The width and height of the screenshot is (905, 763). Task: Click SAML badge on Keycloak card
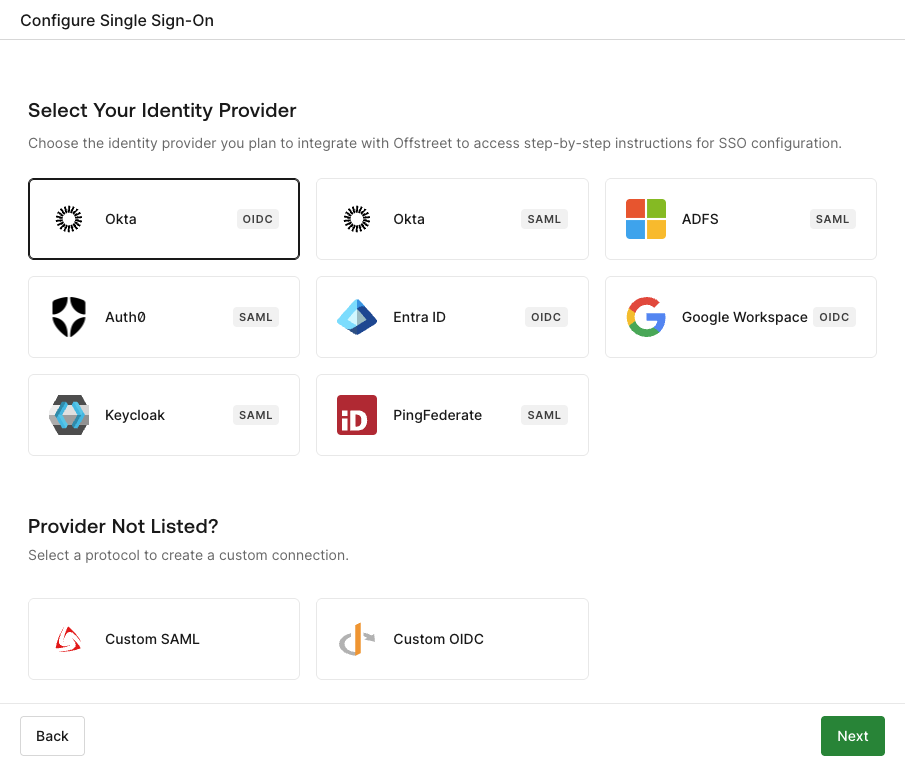pos(256,415)
